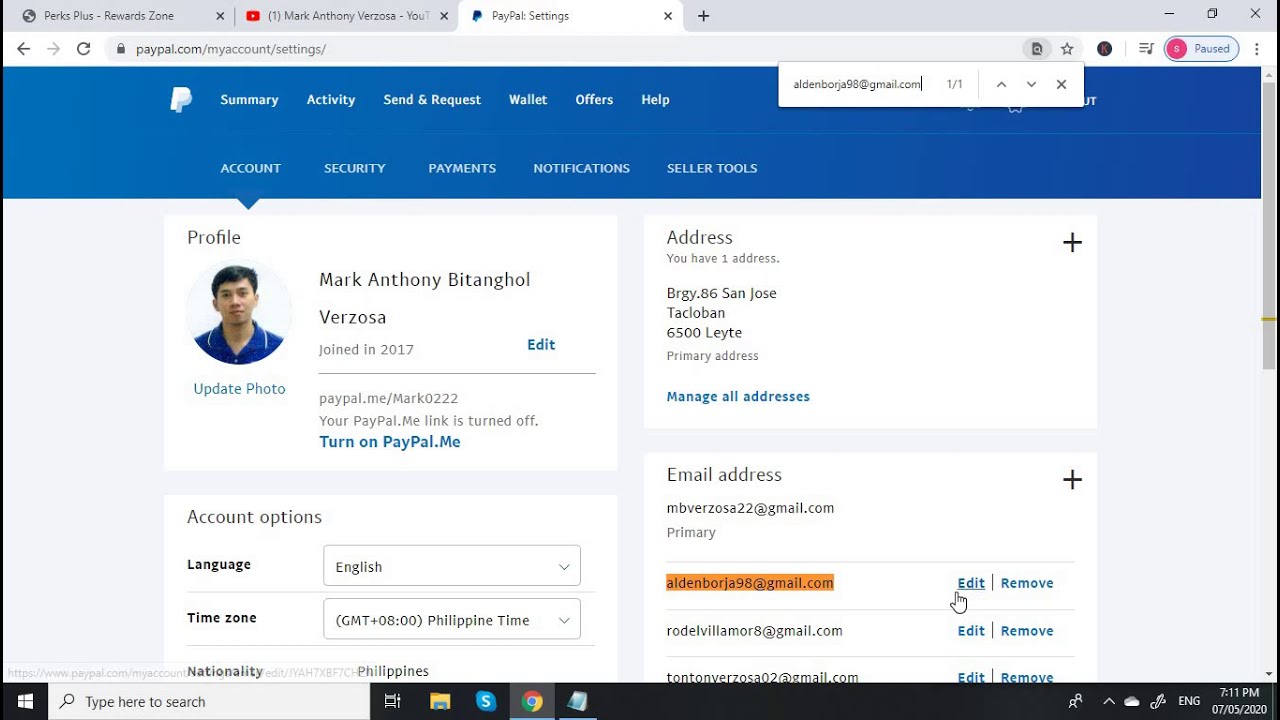1280x720 pixels.
Task: Select the mbverzosa22@gmail.com primary email text
Action: point(750,508)
